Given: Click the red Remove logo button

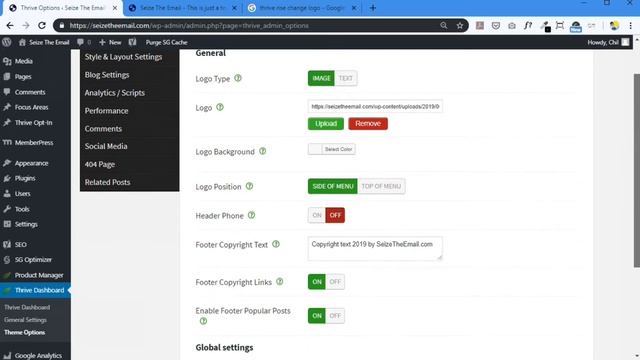Looking at the screenshot, I should [x=368, y=123].
